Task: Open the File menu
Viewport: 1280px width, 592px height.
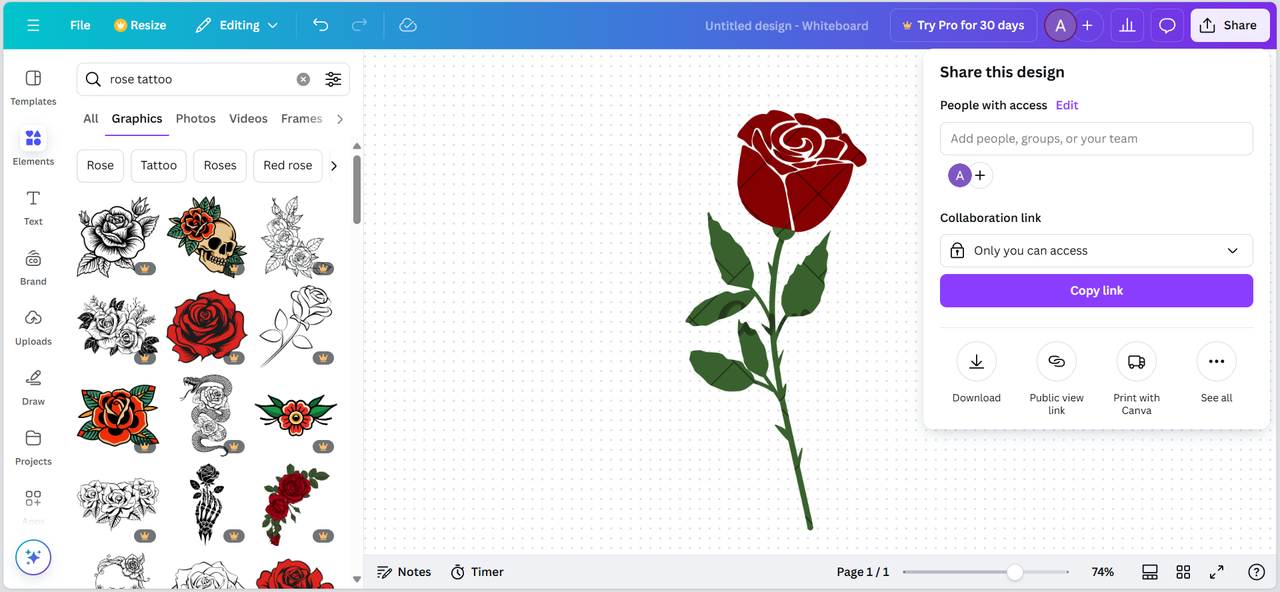Action: click(x=80, y=25)
